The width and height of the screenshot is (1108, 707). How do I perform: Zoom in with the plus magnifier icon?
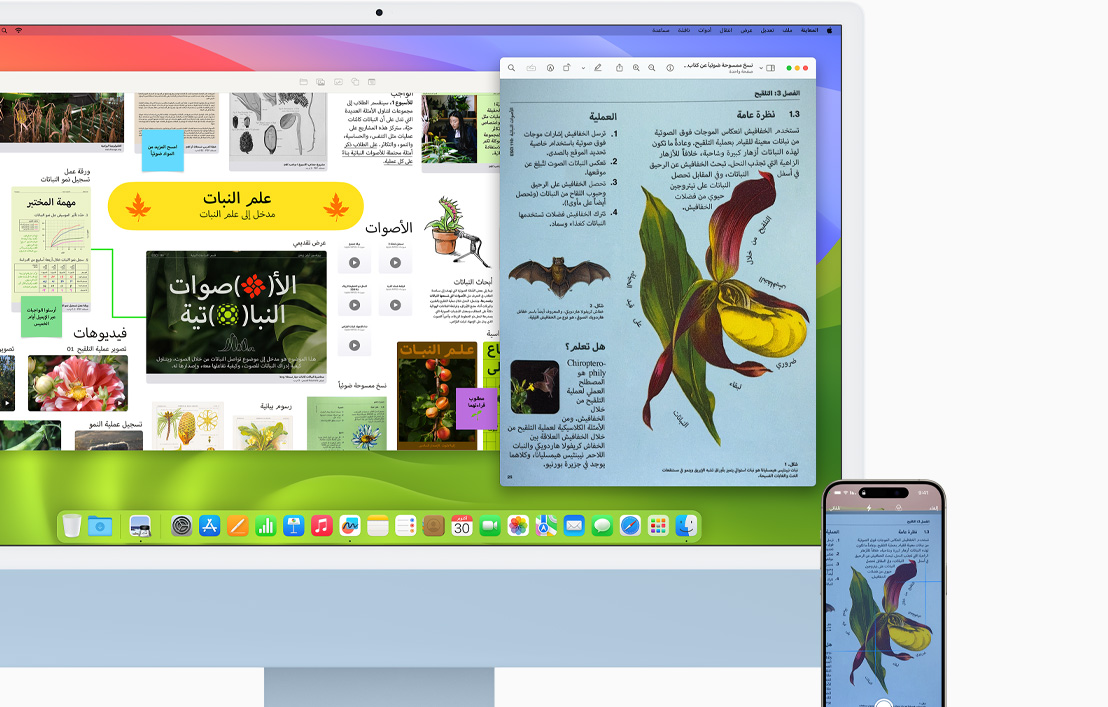636,68
